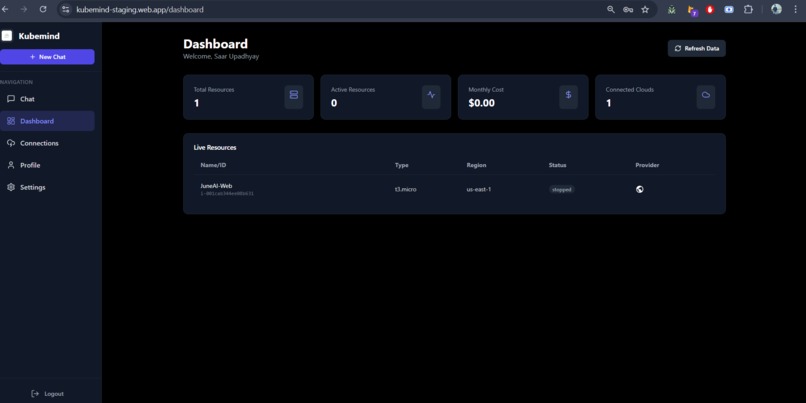Click the browser forward arrow
Screen dimensions: 806x403
tap(24, 9)
